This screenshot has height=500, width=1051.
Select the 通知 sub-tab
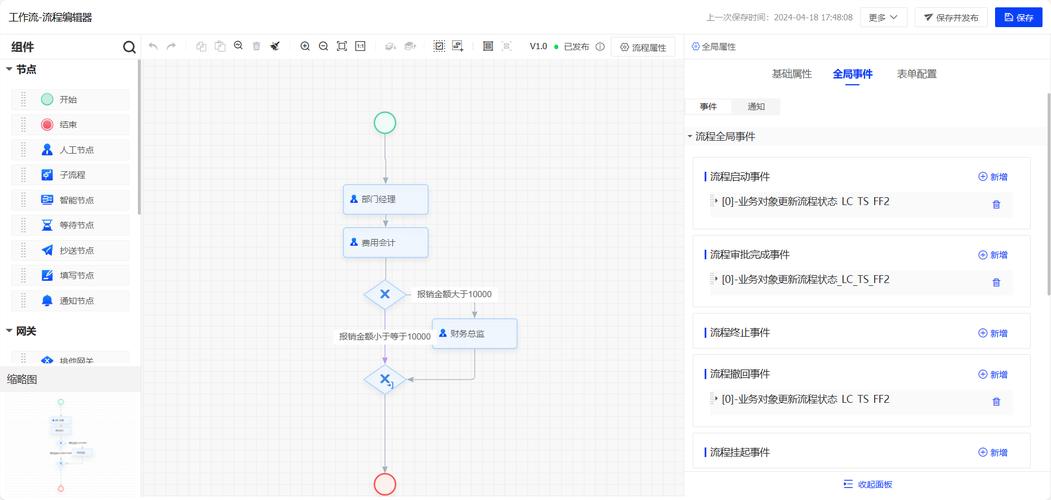tap(756, 107)
